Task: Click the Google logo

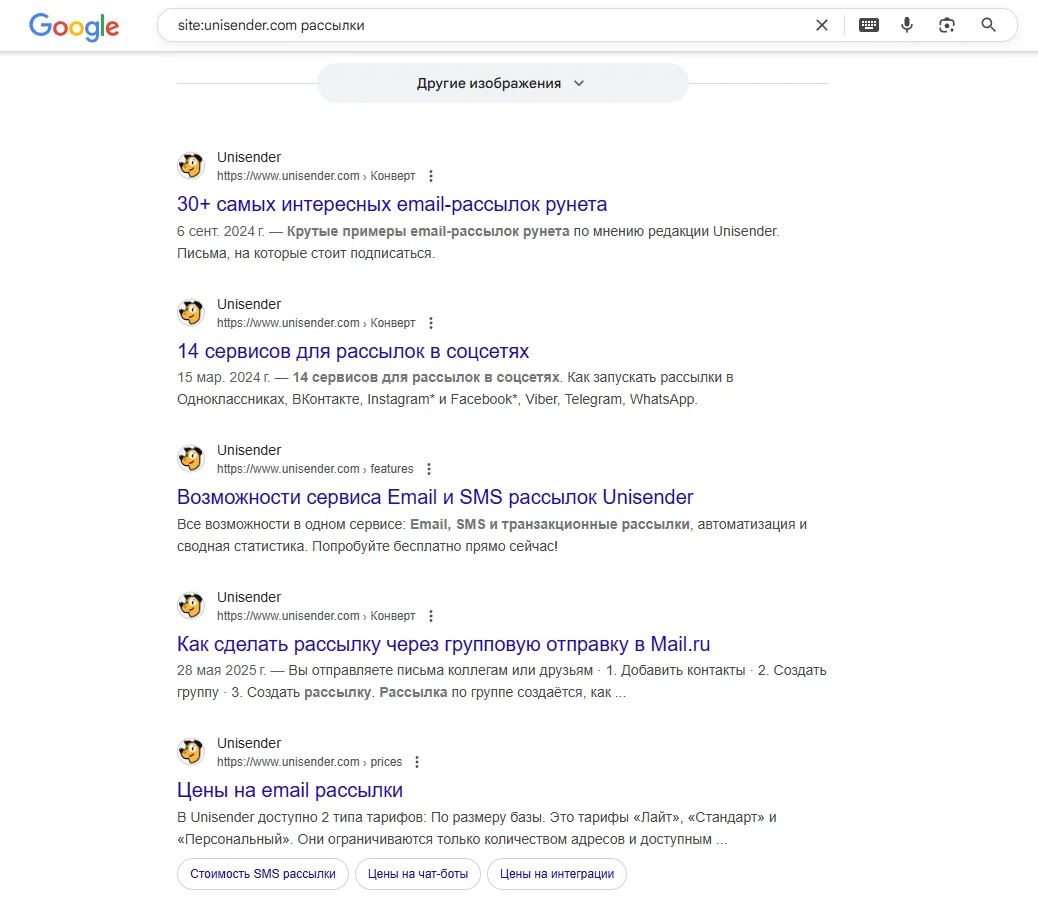Action: pyautogui.click(x=74, y=26)
